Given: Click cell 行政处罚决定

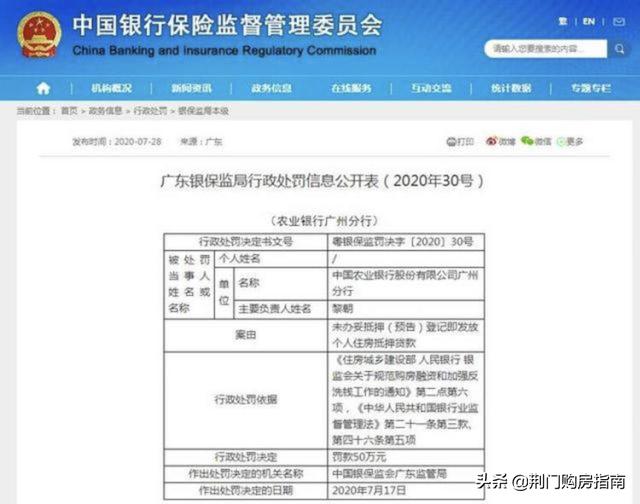Looking at the screenshot, I should [x=246, y=457].
